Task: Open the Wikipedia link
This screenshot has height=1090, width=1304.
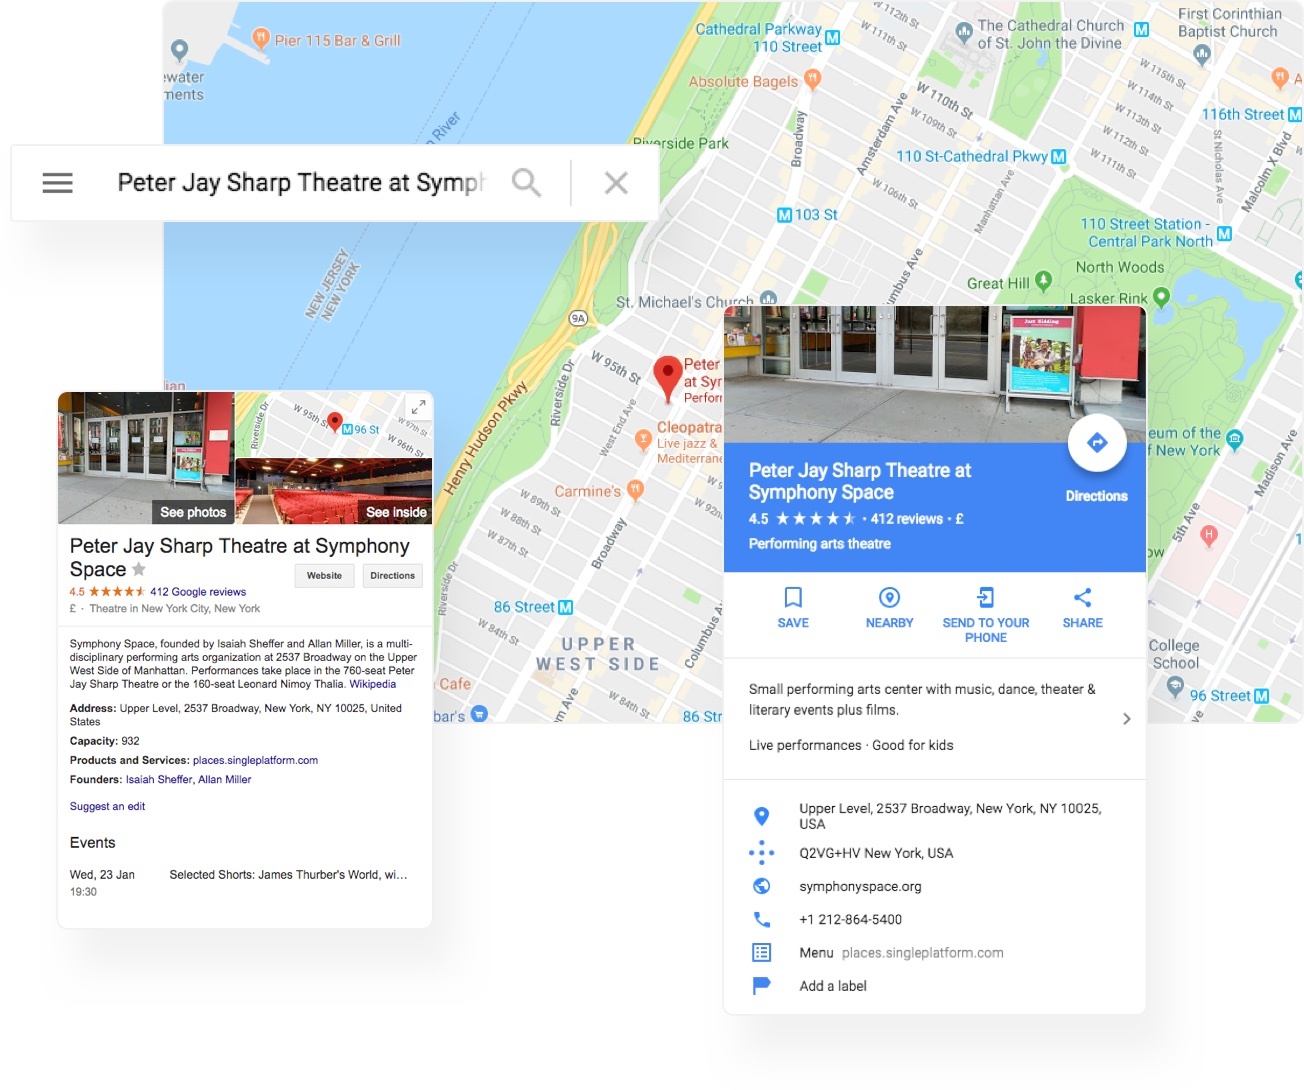Action: tap(373, 684)
